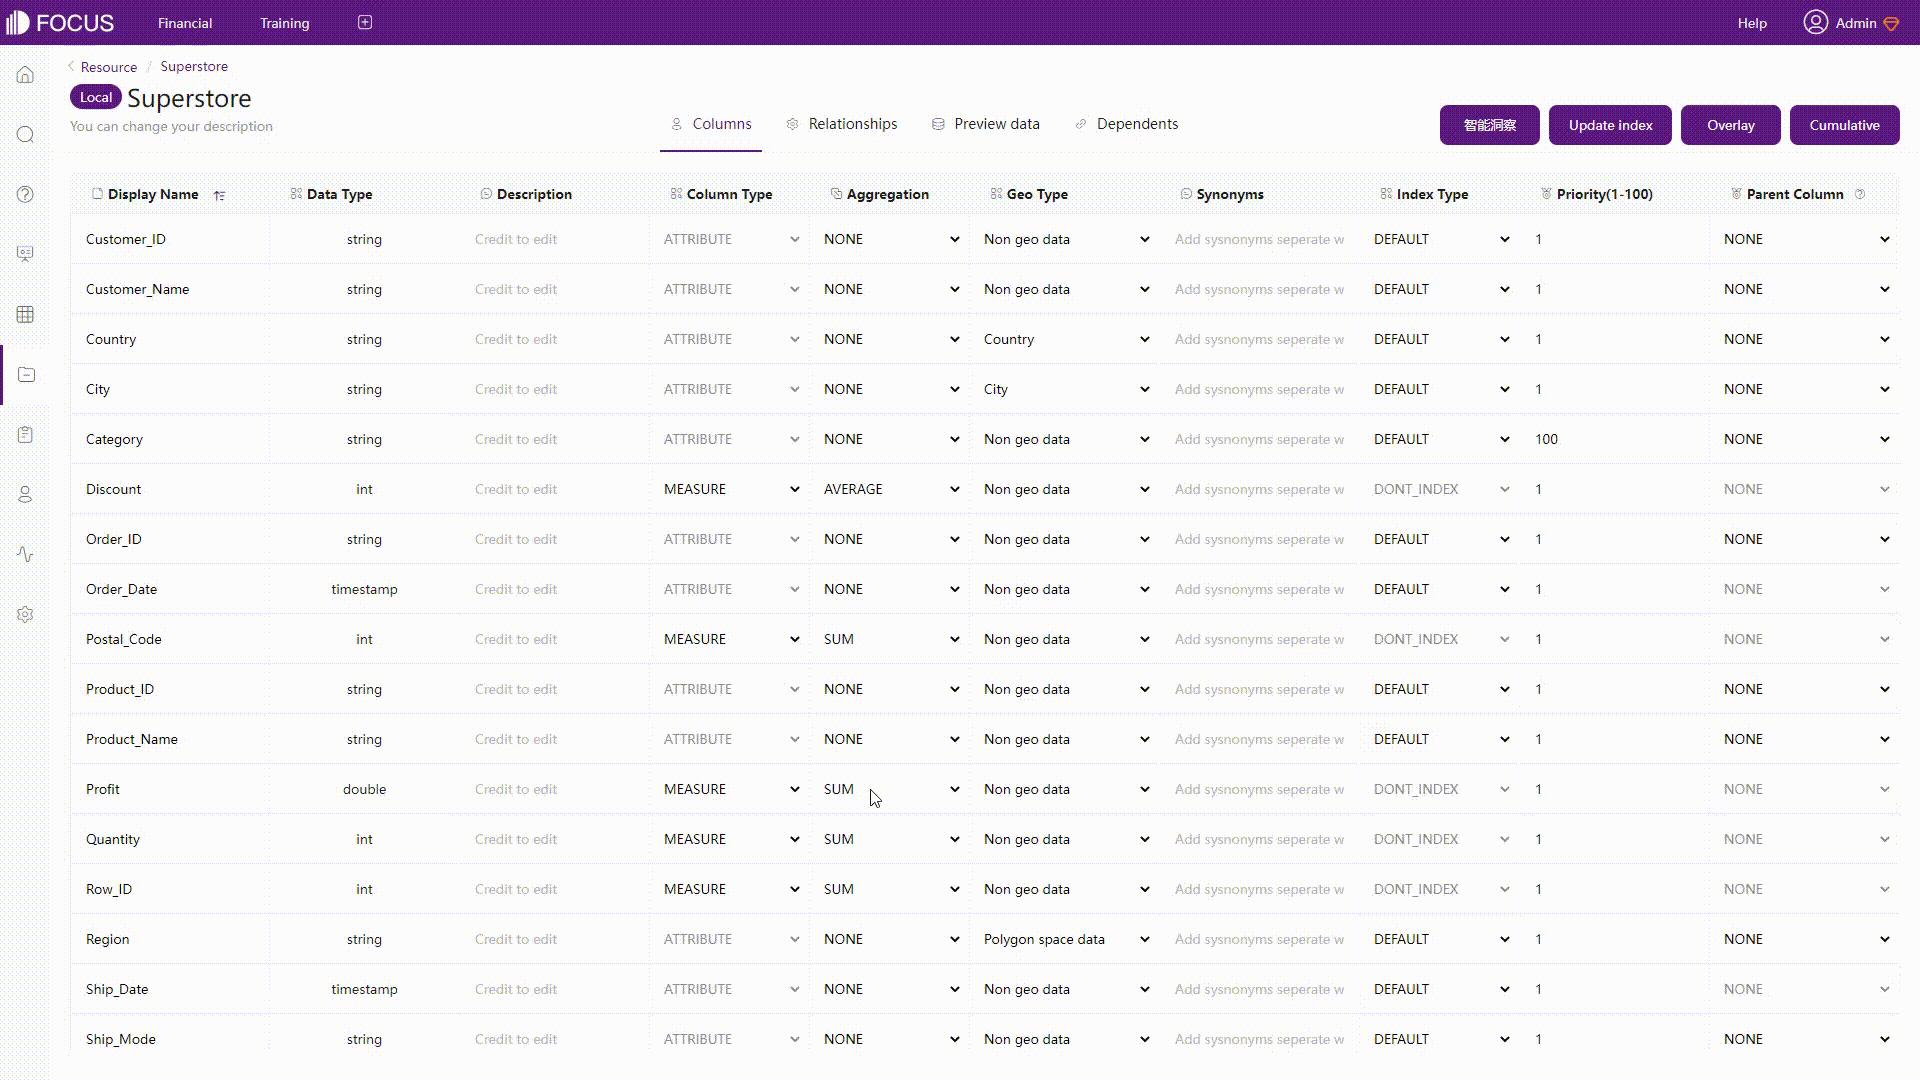Click the help icon in top bar
Viewport: 1920px width, 1080px height.
tap(1753, 22)
